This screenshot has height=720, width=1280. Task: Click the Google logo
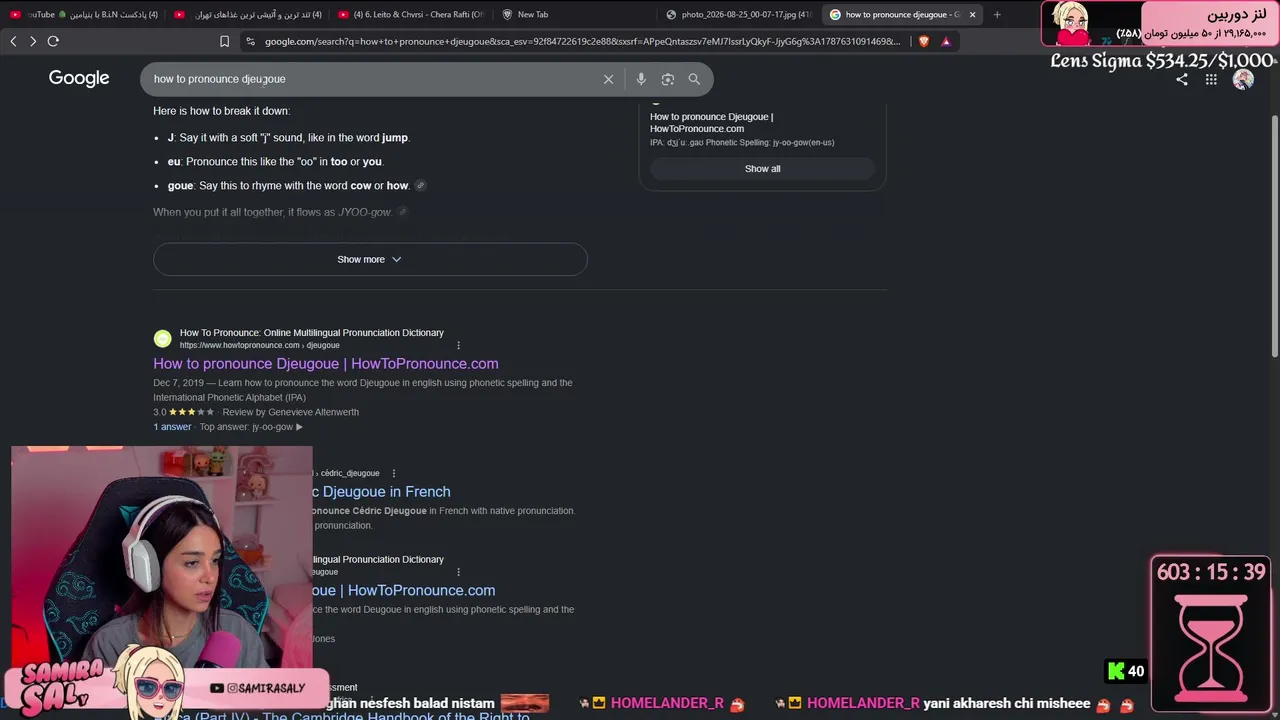[79, 79]
